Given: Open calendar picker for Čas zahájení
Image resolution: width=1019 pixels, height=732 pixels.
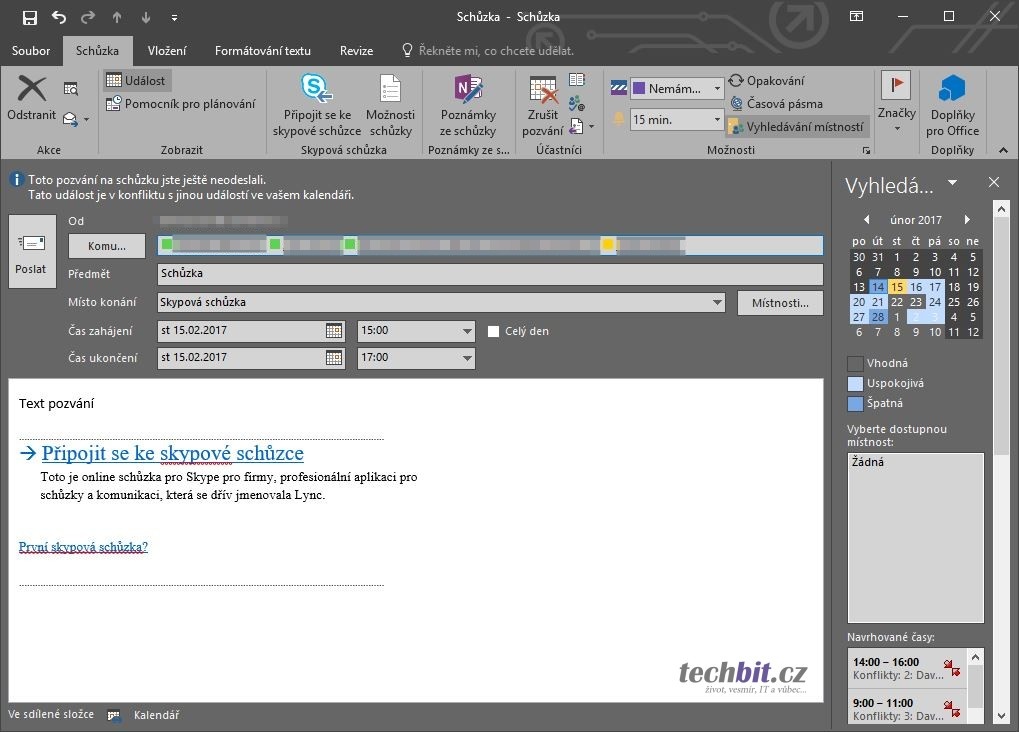Looking at the screenshot, I should 334,331.
